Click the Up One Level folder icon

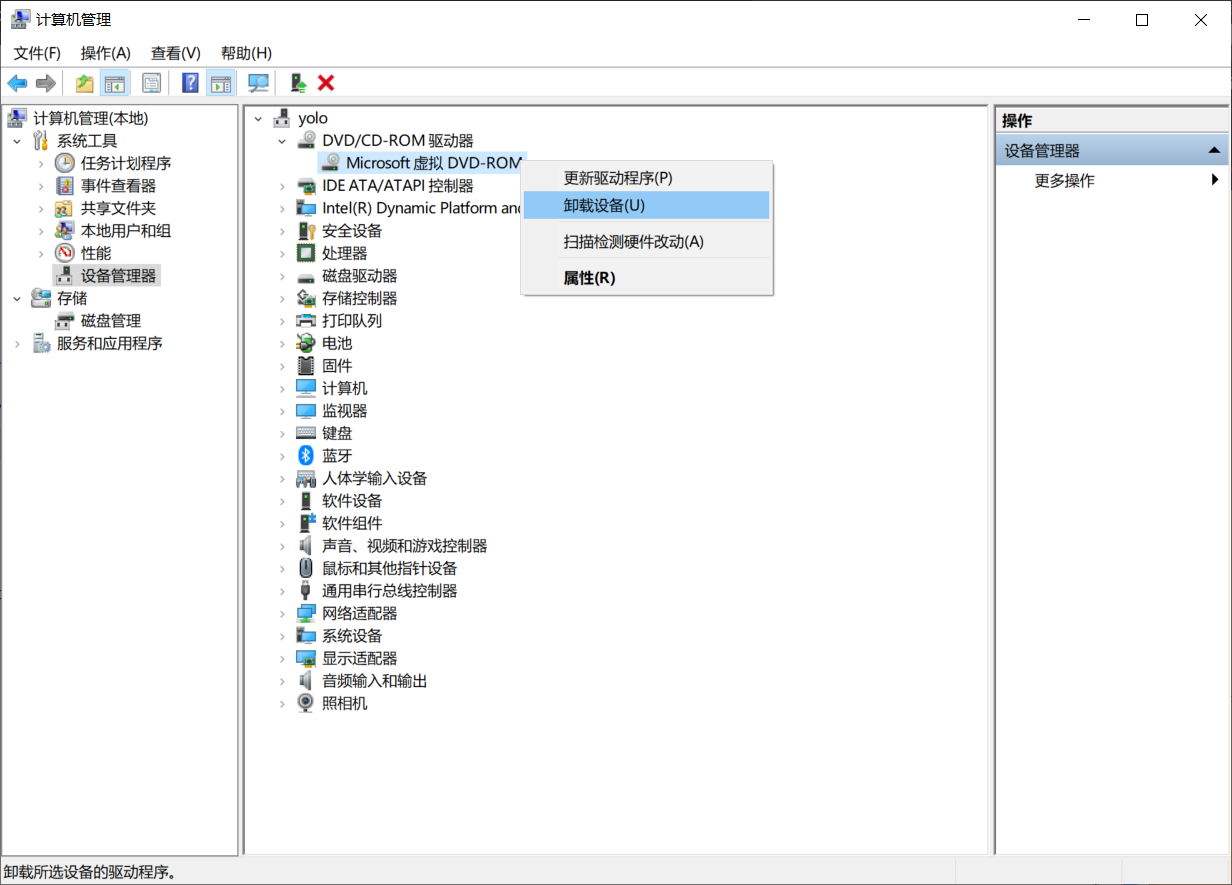click(85, 83)
